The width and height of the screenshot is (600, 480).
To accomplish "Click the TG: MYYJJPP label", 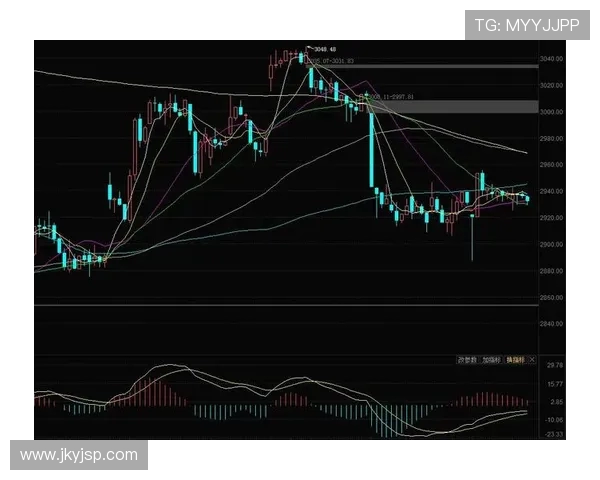I will 526,25.
